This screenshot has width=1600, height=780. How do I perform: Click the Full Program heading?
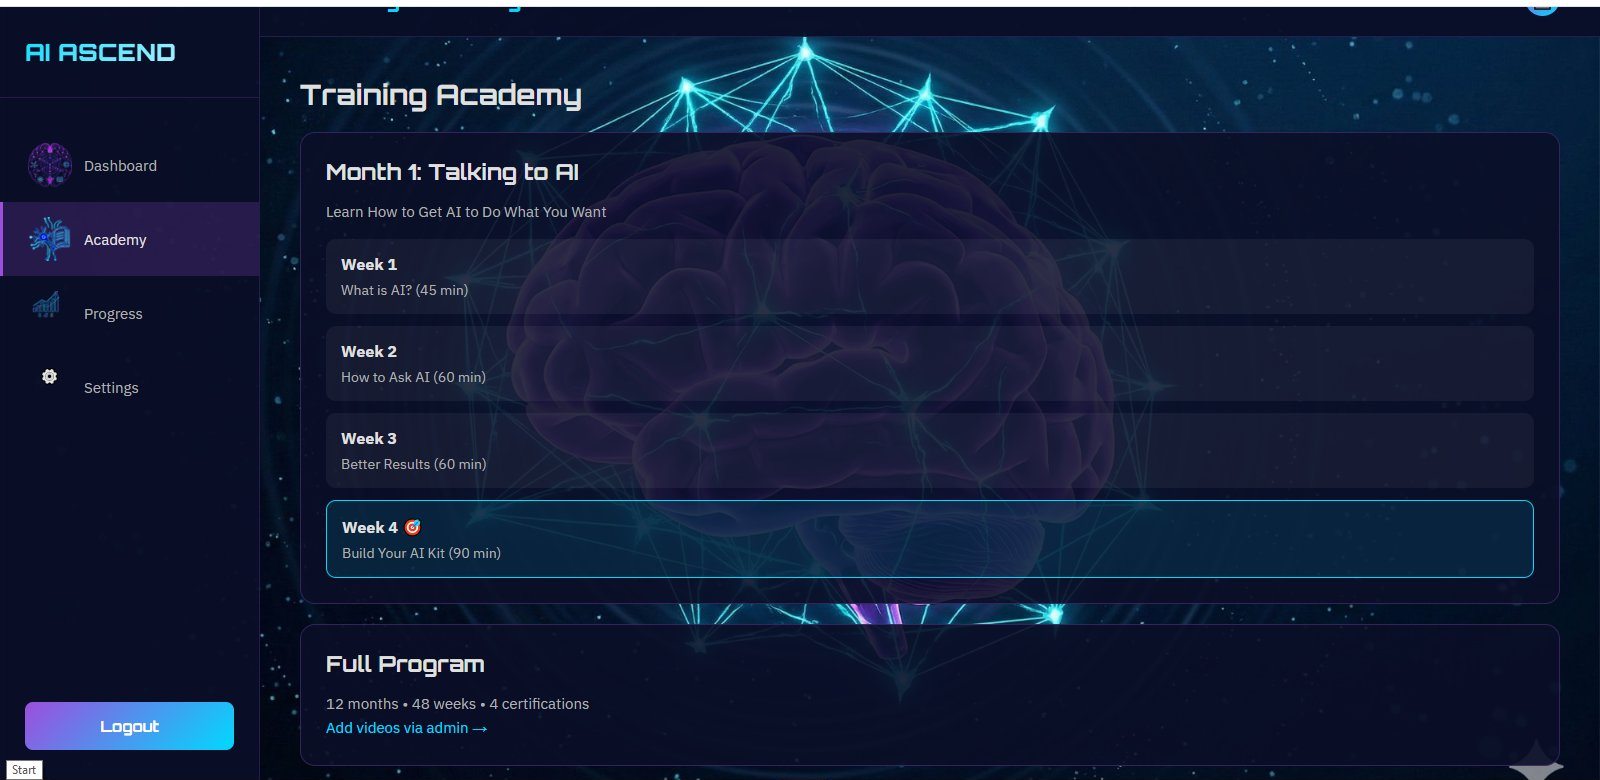(405, 664)
